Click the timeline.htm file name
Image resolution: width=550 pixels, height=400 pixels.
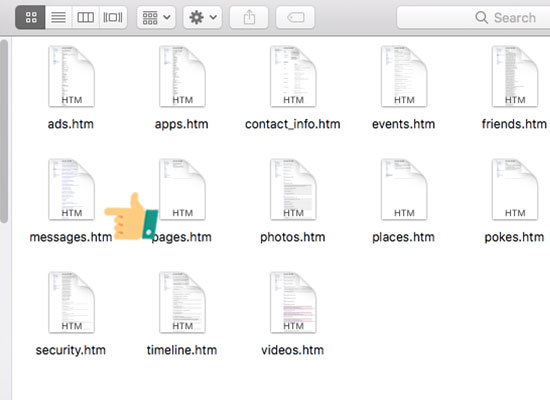182,350
